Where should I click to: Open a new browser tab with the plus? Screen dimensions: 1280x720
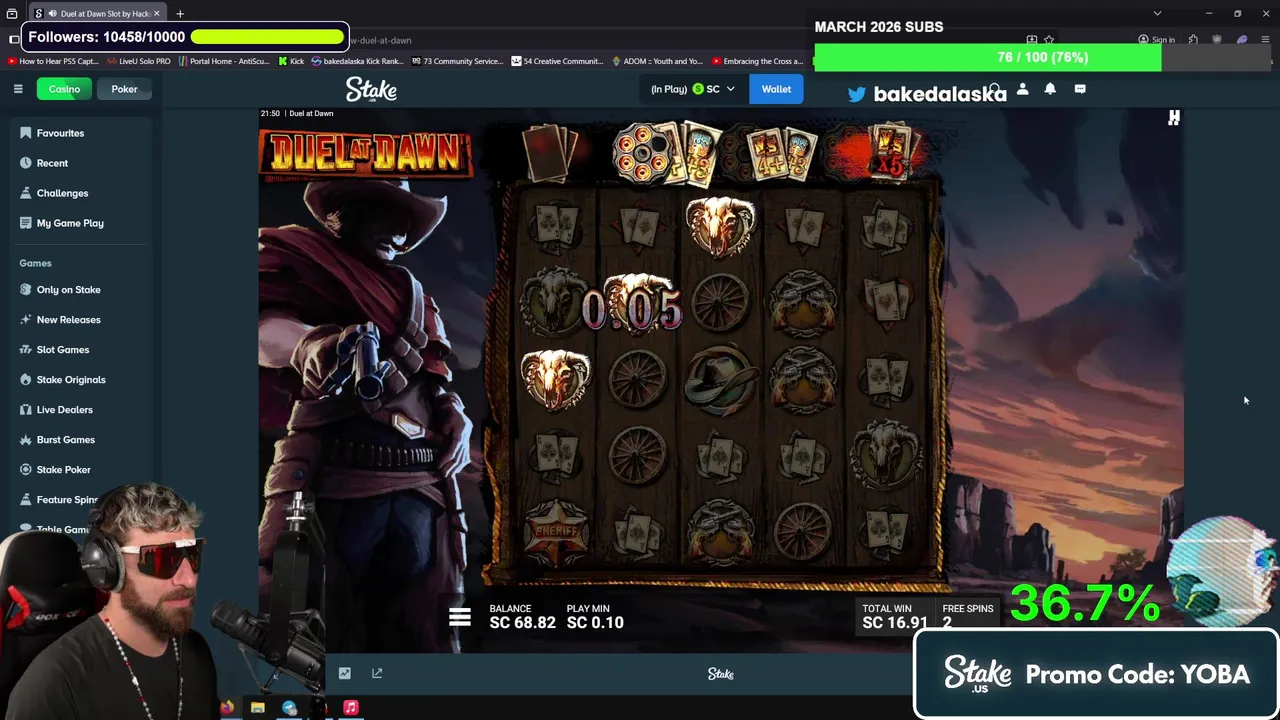point(180,14)
